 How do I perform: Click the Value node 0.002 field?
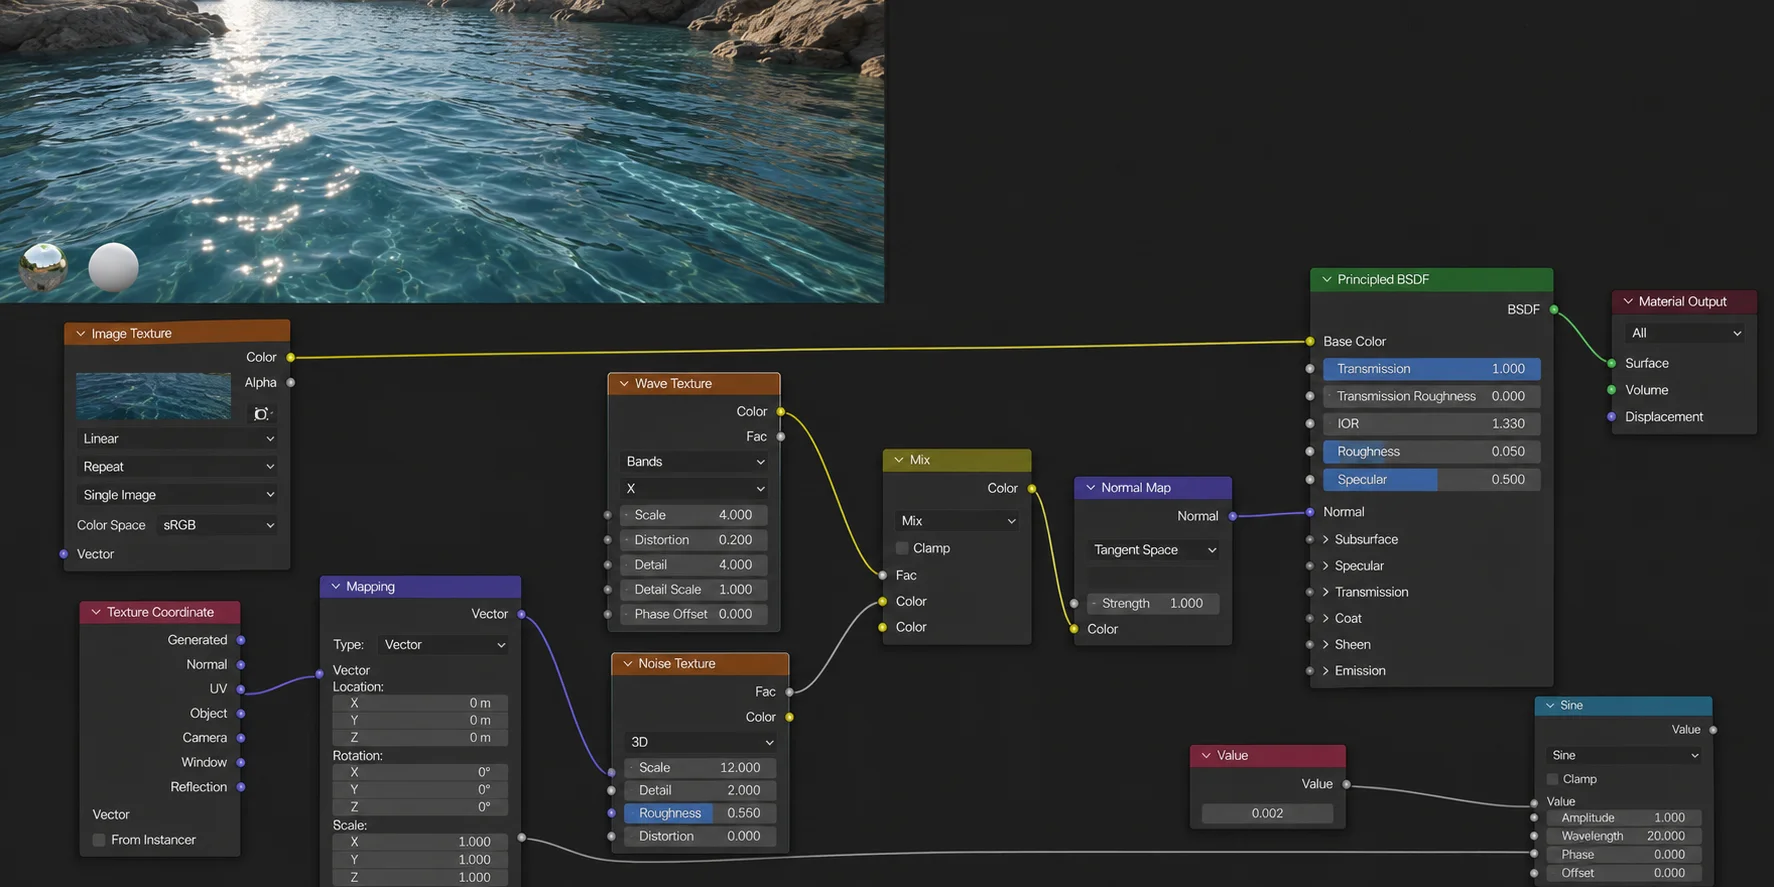[x=1267, y=814]
